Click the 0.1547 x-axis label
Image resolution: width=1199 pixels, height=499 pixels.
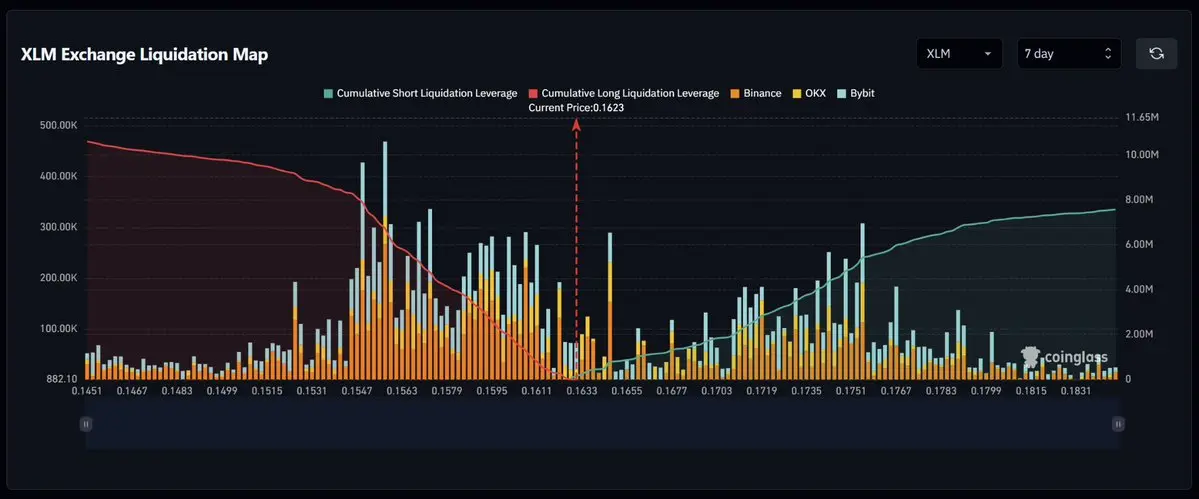[x=357, y=390]
